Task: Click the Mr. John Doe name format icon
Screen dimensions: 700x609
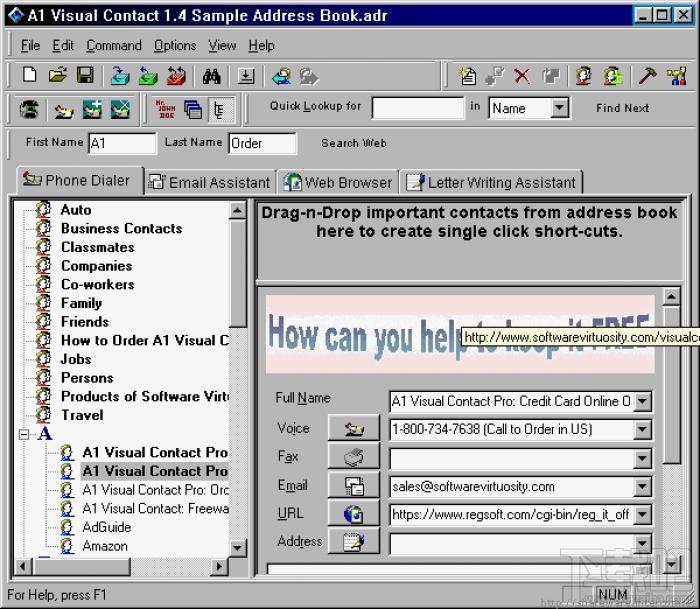Action: tap(166, 109)
